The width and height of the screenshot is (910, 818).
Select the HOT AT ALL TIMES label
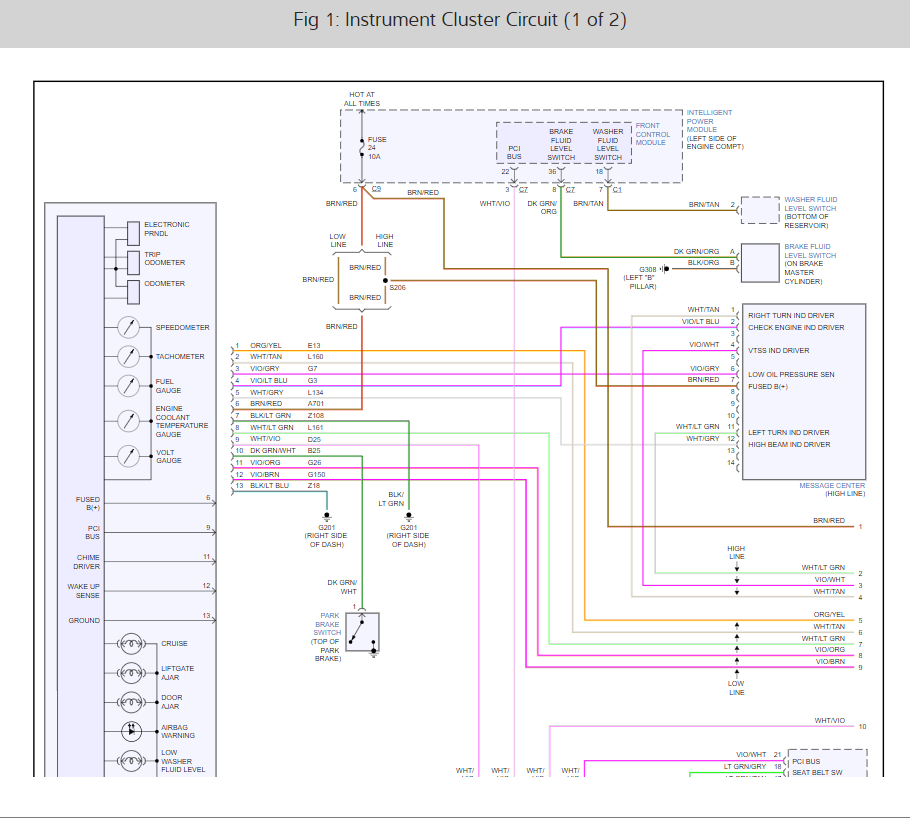(362, 99)
